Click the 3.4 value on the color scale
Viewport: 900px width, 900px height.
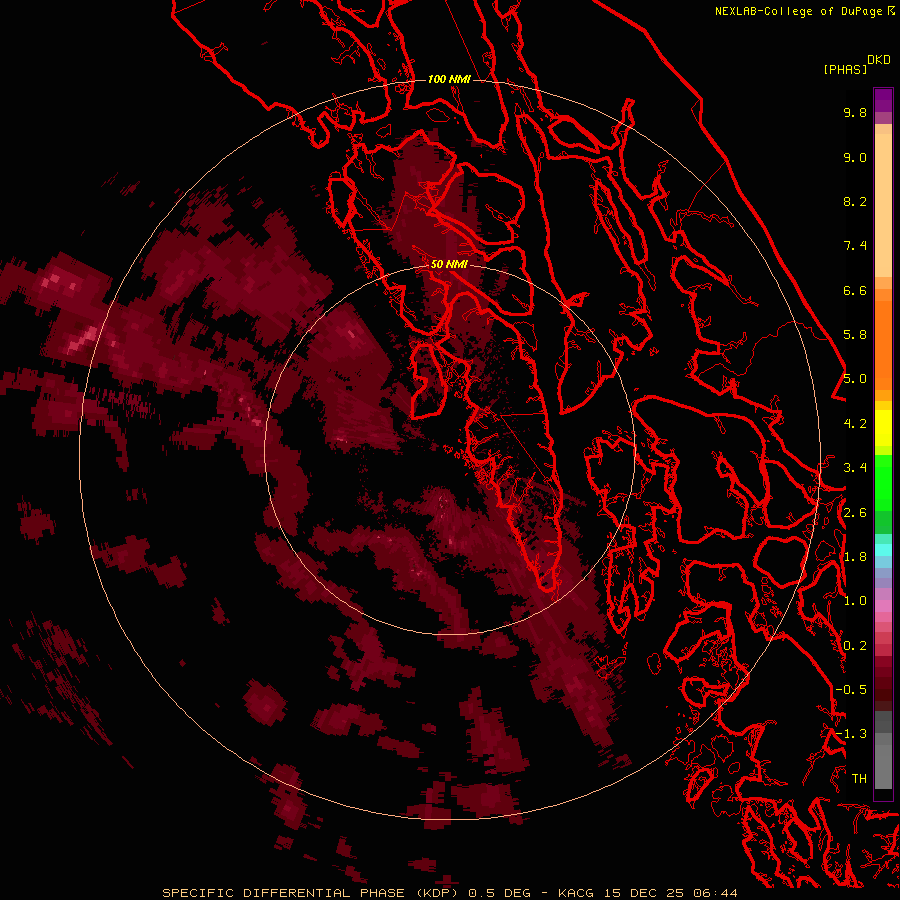click(855, 468)
